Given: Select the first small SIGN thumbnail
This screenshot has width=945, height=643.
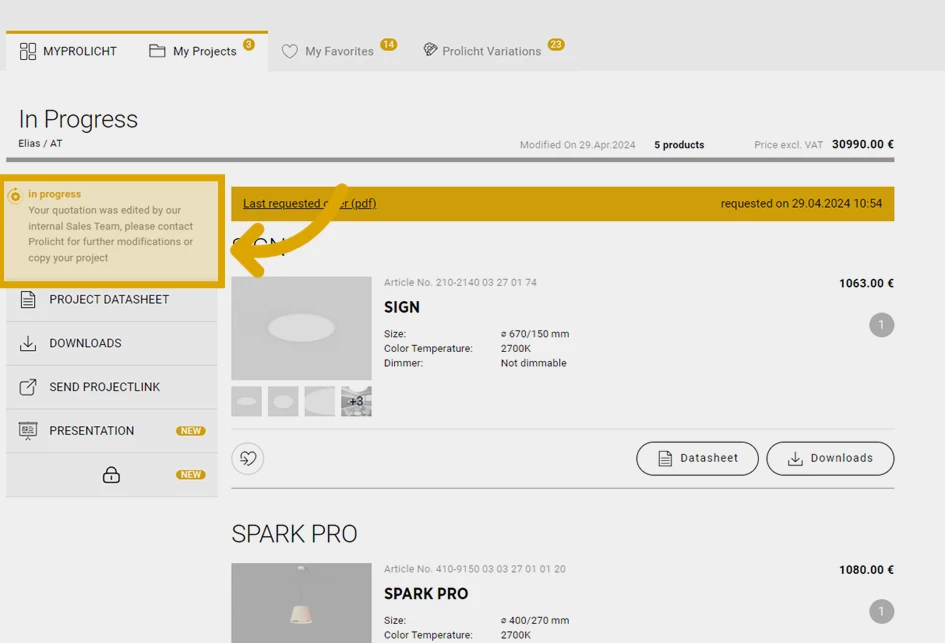Looking at the screenshot, I should (x=246, y=401).
